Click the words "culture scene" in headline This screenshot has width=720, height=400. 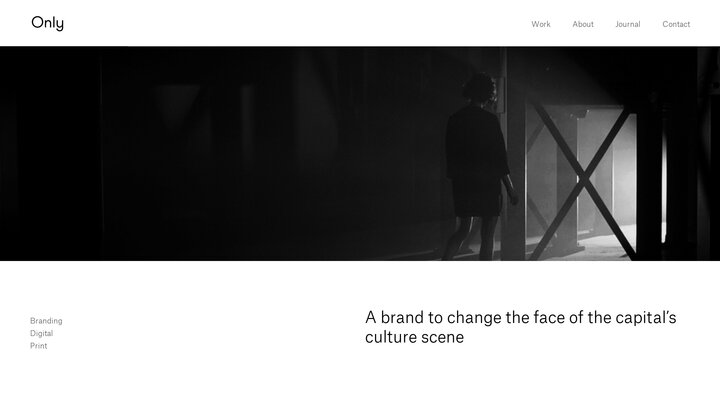(414, 337)
